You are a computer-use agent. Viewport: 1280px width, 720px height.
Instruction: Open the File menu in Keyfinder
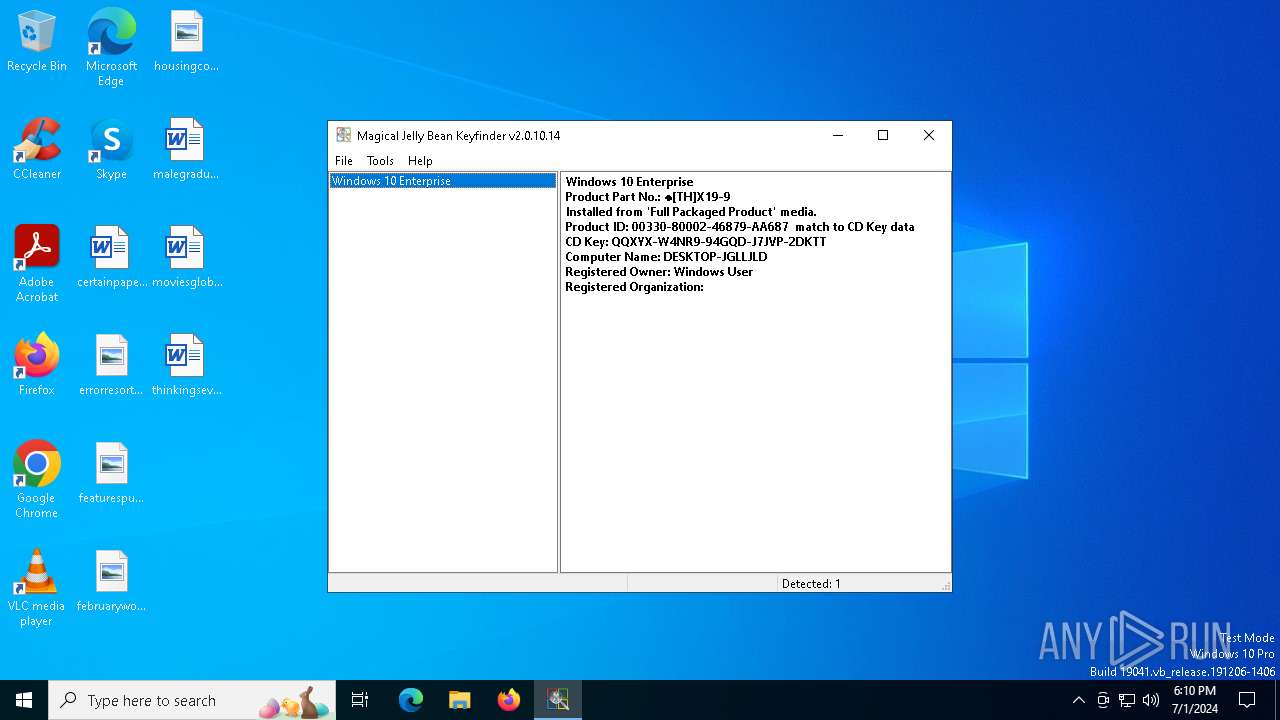pos(344,161)
